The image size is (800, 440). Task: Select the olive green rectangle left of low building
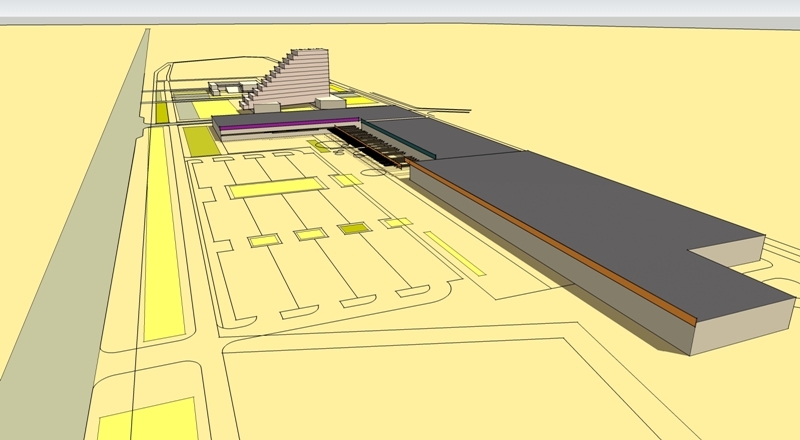pyautogui.click(x=201, y=141)
